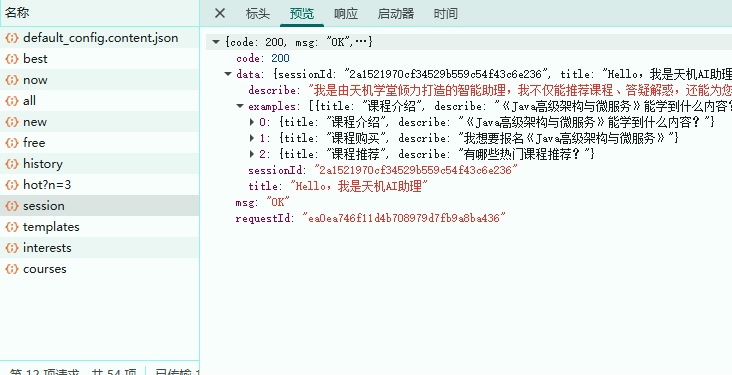The width and height of the screenshot is (732, 375).
Task: Click JSON icon beside session
Action: tap(12, 206)
